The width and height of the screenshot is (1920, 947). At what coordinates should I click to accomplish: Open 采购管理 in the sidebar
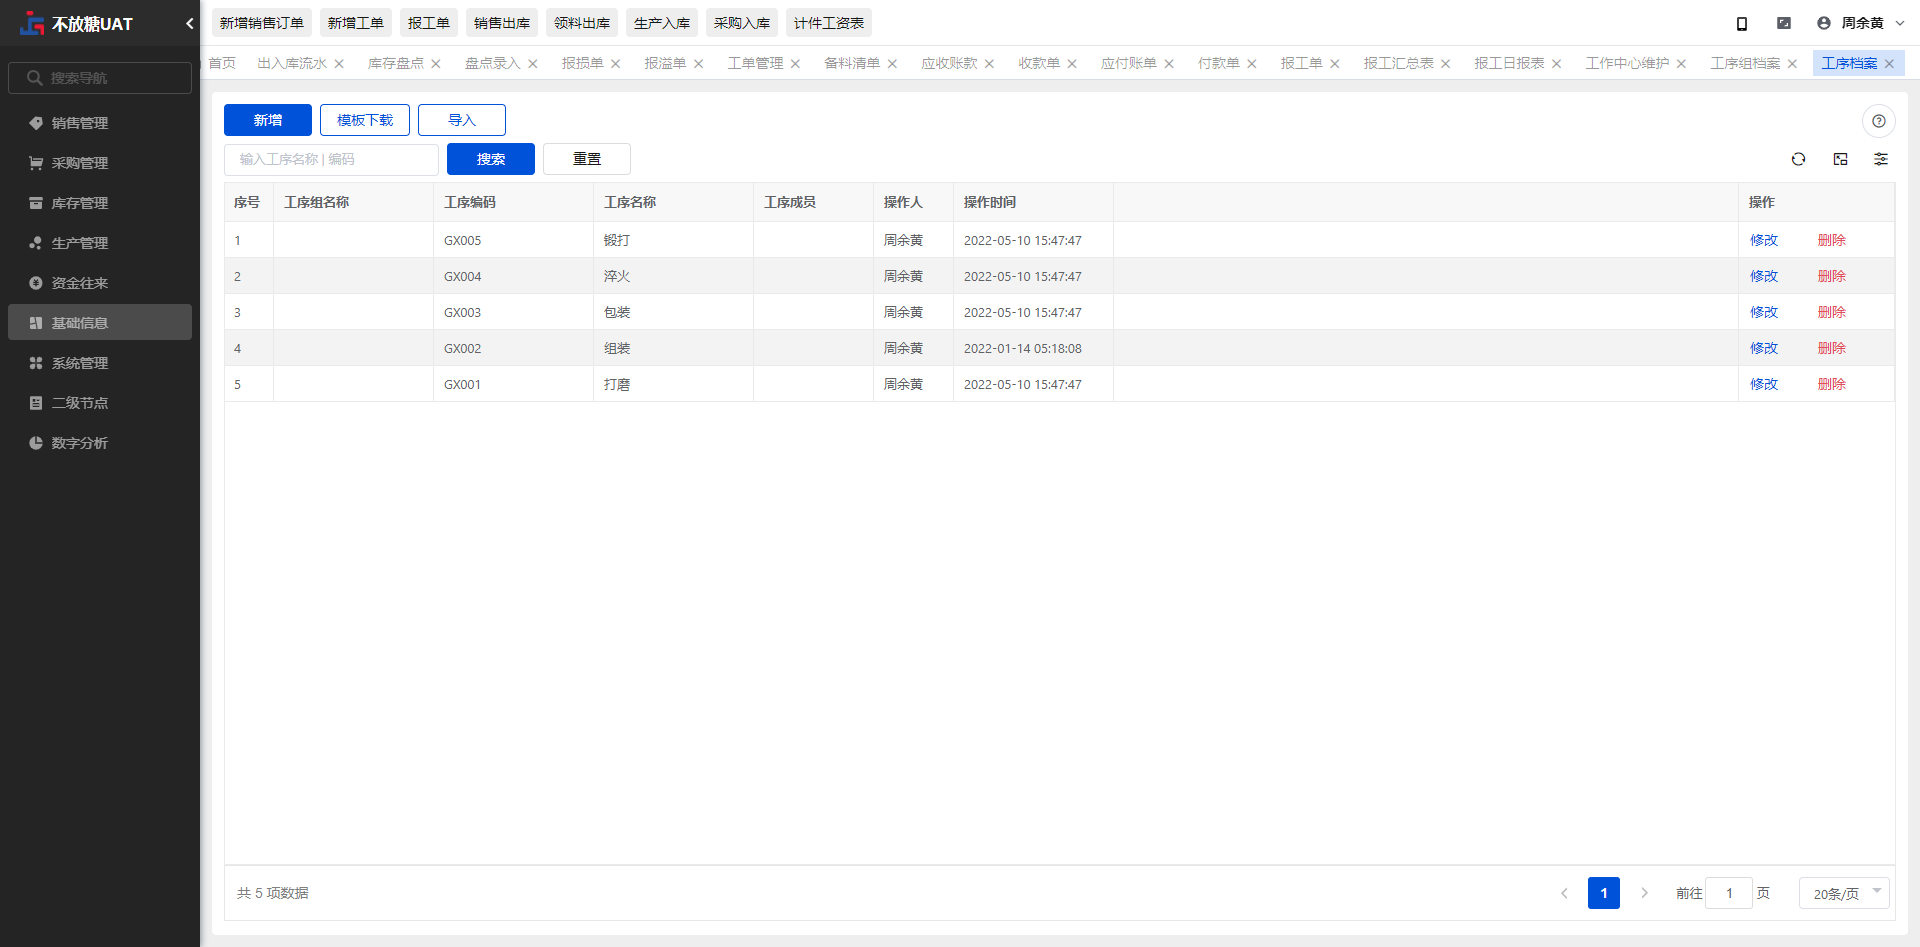(100, 163)
